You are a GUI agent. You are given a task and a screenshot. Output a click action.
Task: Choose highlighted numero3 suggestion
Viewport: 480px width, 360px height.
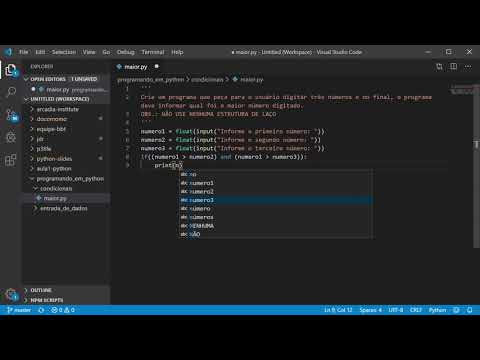(276, 200)
